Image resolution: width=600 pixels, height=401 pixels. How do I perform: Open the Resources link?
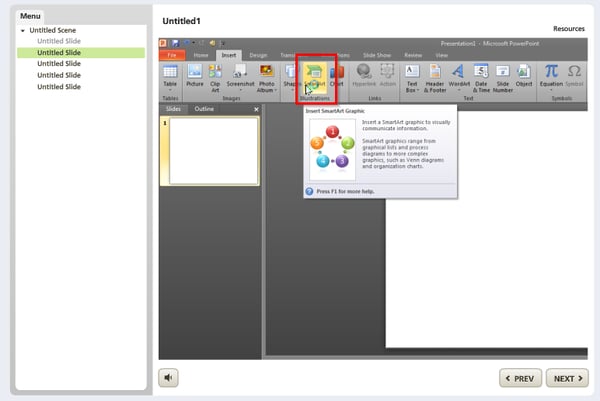coord(569,29)
